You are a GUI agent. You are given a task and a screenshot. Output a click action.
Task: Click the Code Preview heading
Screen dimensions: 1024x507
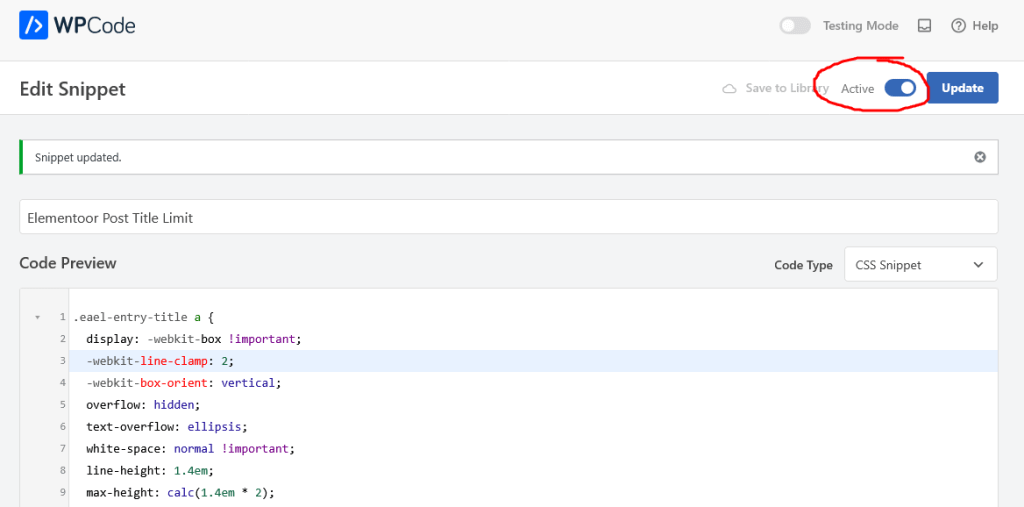click(68, 263)
